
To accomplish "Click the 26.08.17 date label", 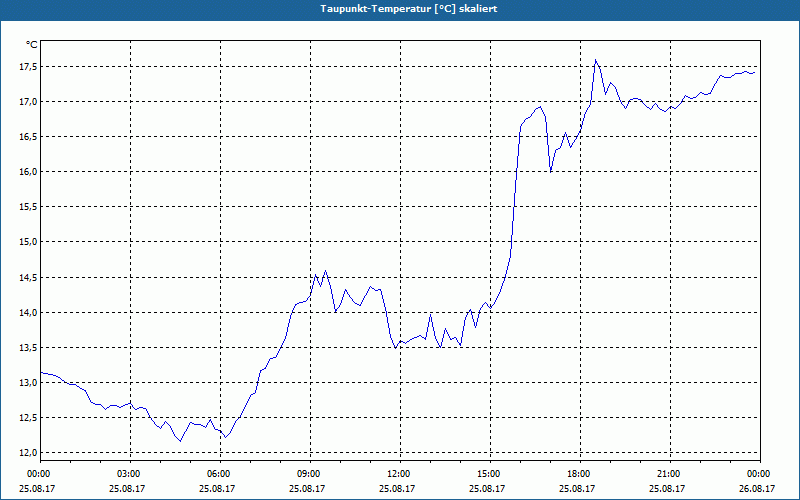I will [x=757, y=488].
